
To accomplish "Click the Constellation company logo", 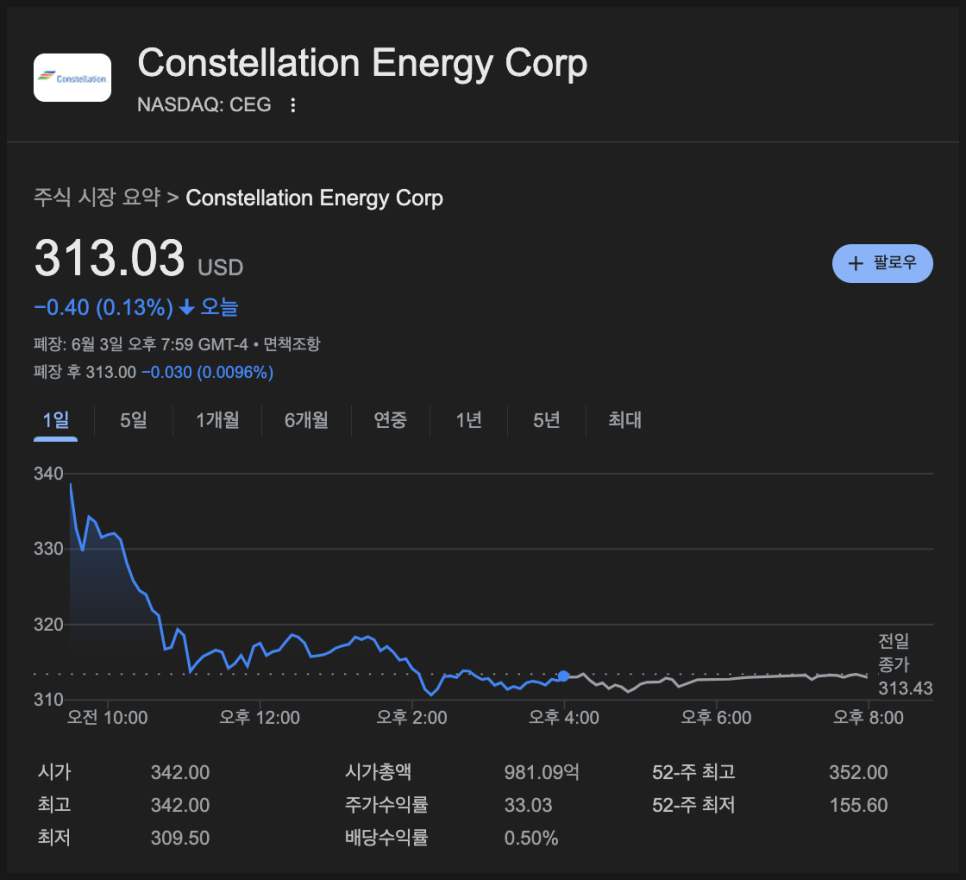I will tap(72, 78).
